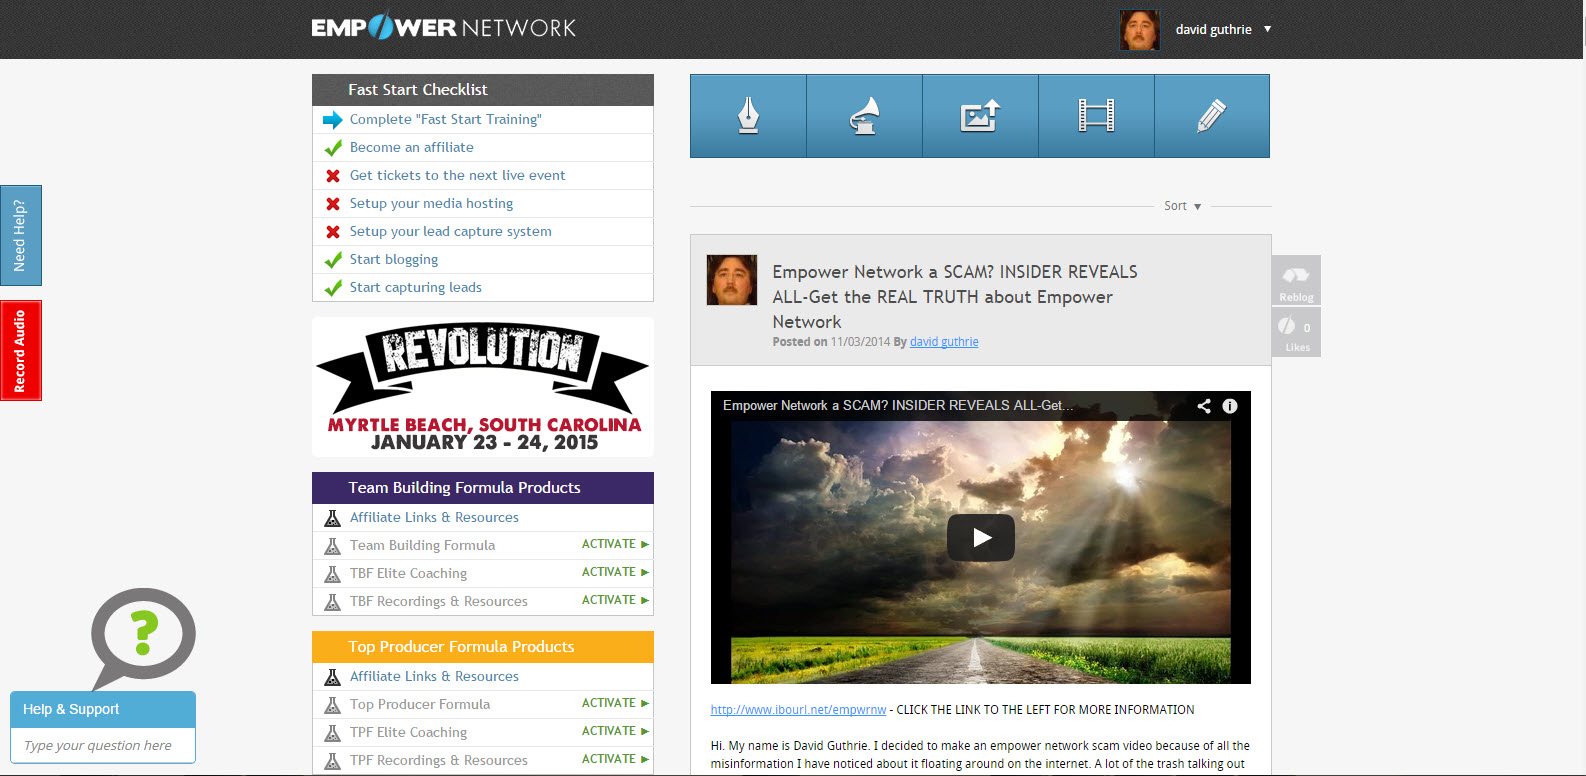
Task: Open the Sort dropdown
Action: tap(1182, 206)
